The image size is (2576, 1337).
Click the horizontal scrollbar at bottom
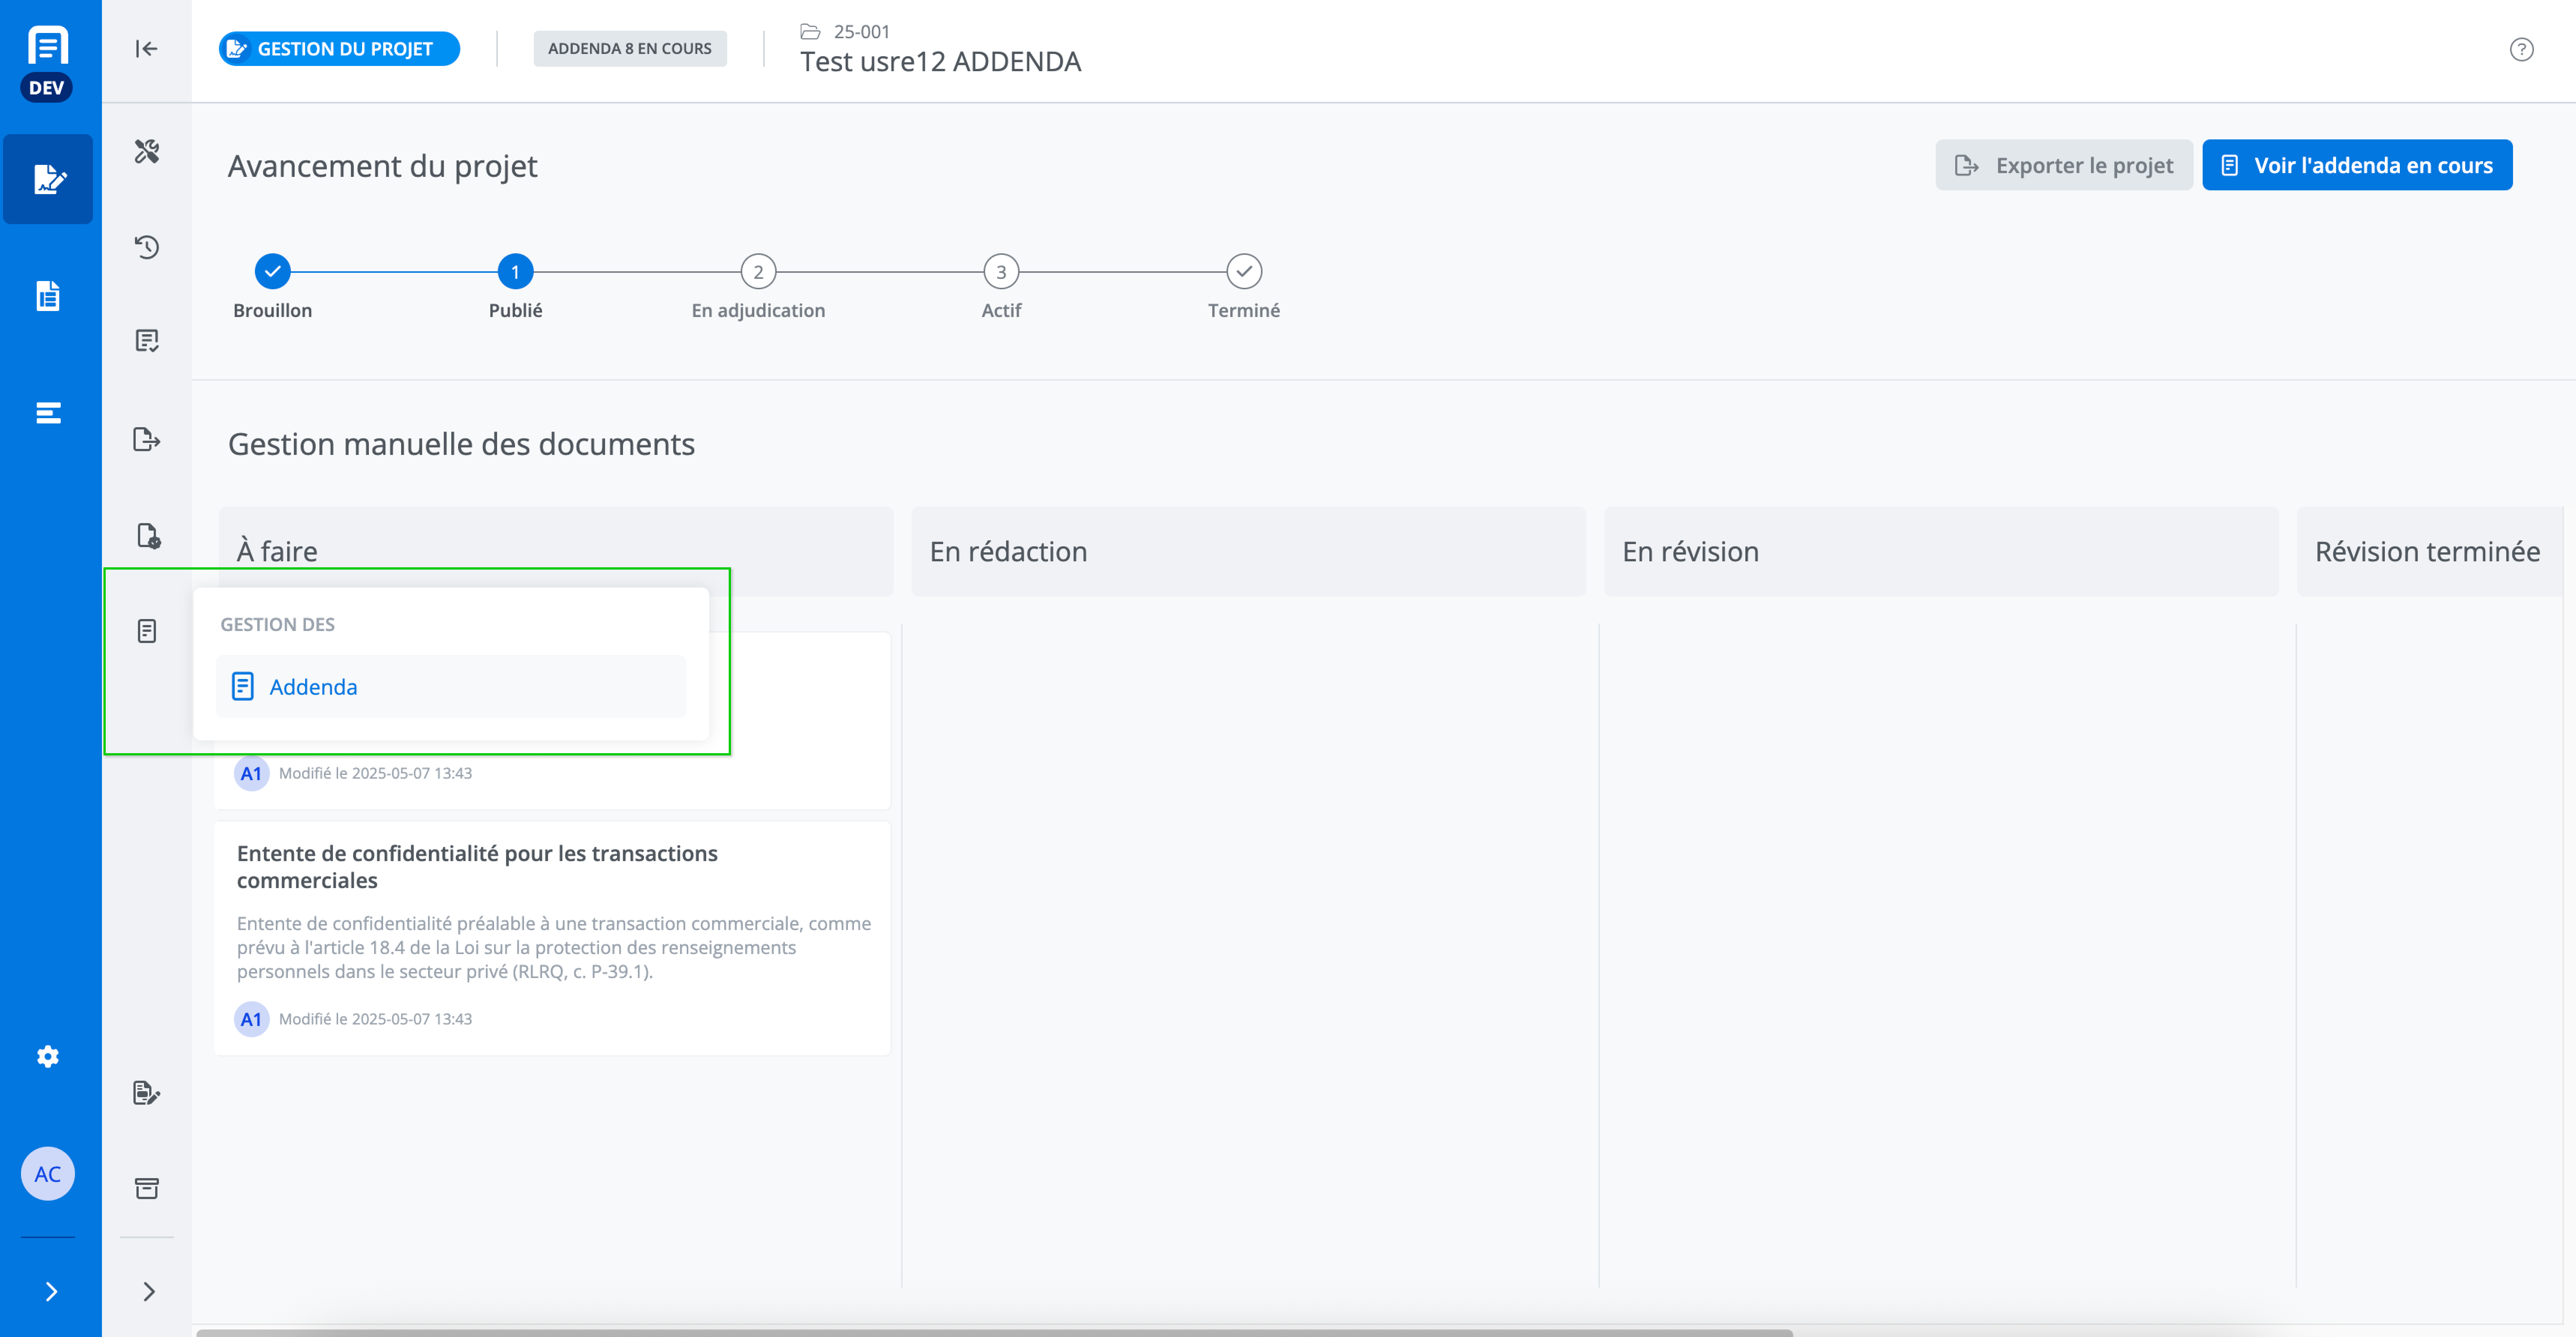[994, 1332]
